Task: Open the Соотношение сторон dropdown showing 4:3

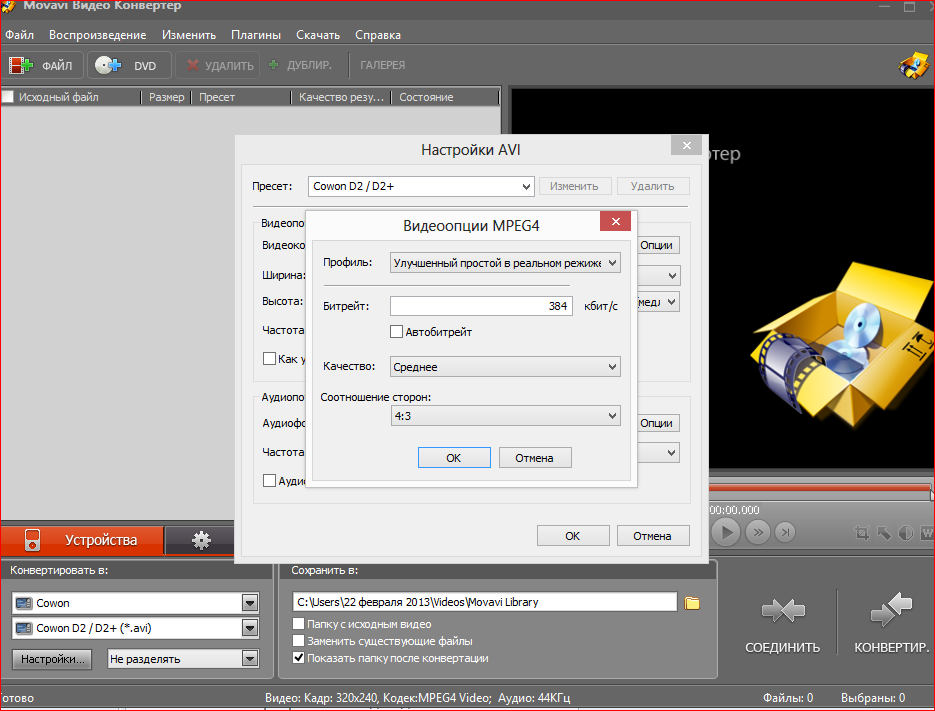Action: [505, 416]
